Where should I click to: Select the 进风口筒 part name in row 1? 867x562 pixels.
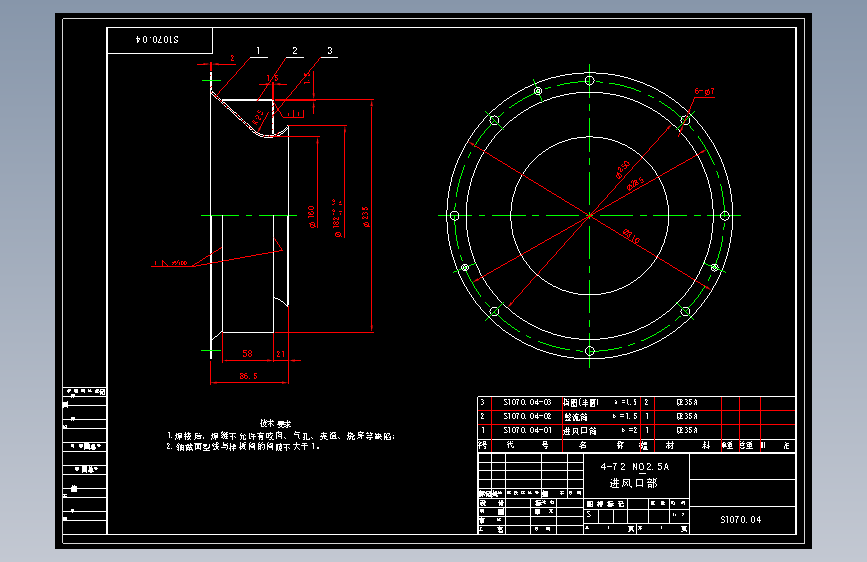click(579, 430)
